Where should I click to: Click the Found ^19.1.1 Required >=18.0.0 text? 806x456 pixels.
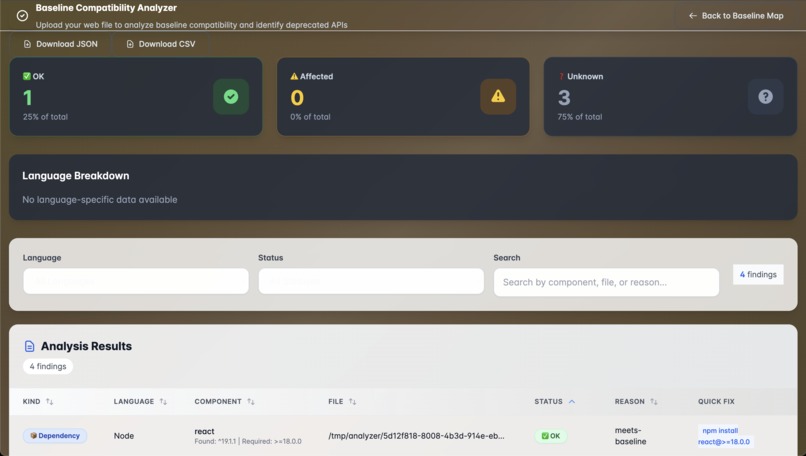tap(248, 442)
